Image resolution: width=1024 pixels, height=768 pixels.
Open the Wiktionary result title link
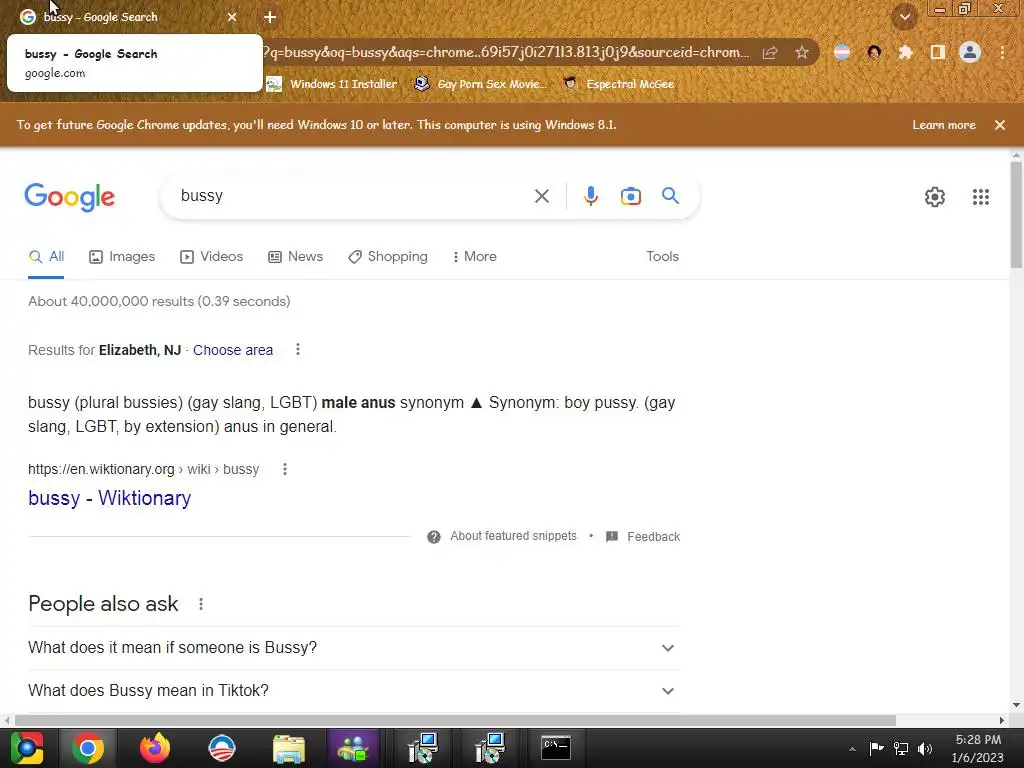[110, 498]
